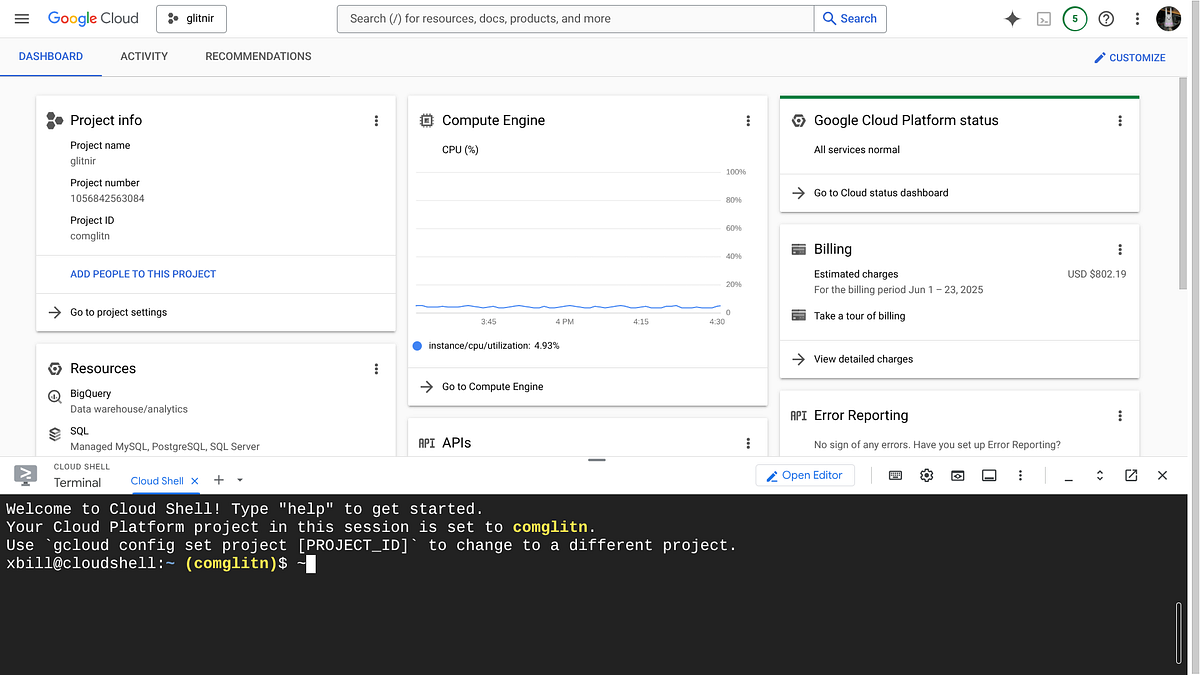
Task: Open the three-dot menu on the Billing card
Action: [x=1119, y=249]
